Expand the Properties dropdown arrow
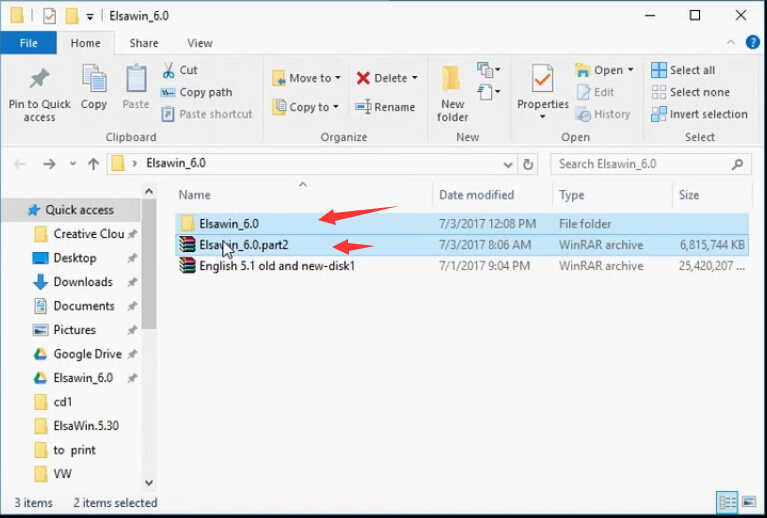Image resolution: width=767 pixels, height=518 pixels. 542,117
